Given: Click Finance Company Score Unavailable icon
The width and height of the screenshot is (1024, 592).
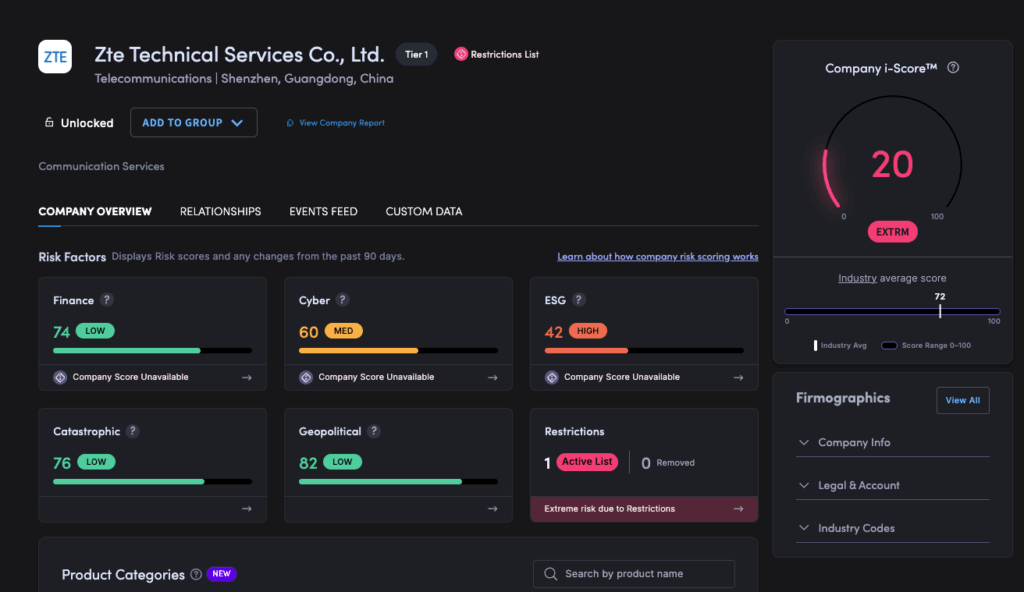Looking at the screenshot, I should [60, 377].
